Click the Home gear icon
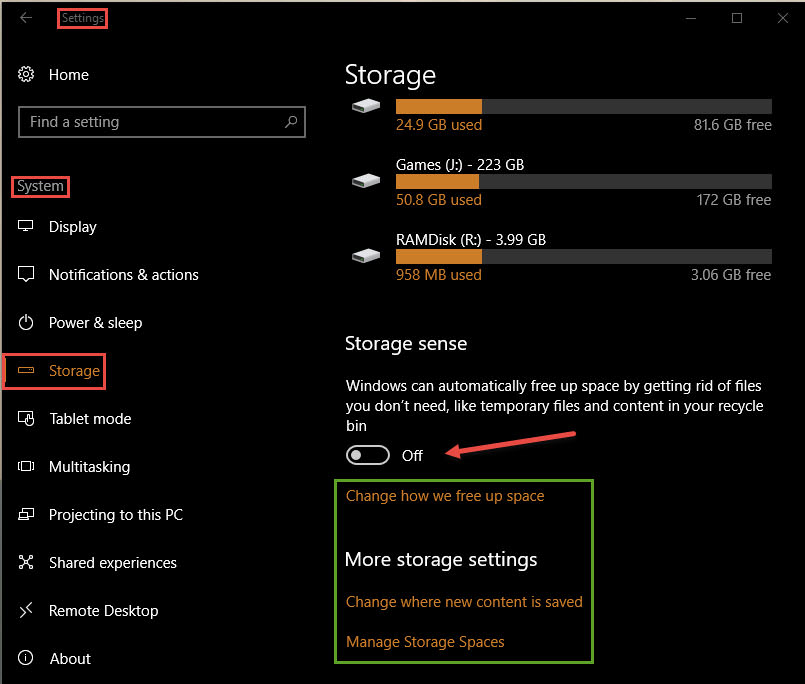Viewport: 805px width, 684px height. [x=26, y=74]
